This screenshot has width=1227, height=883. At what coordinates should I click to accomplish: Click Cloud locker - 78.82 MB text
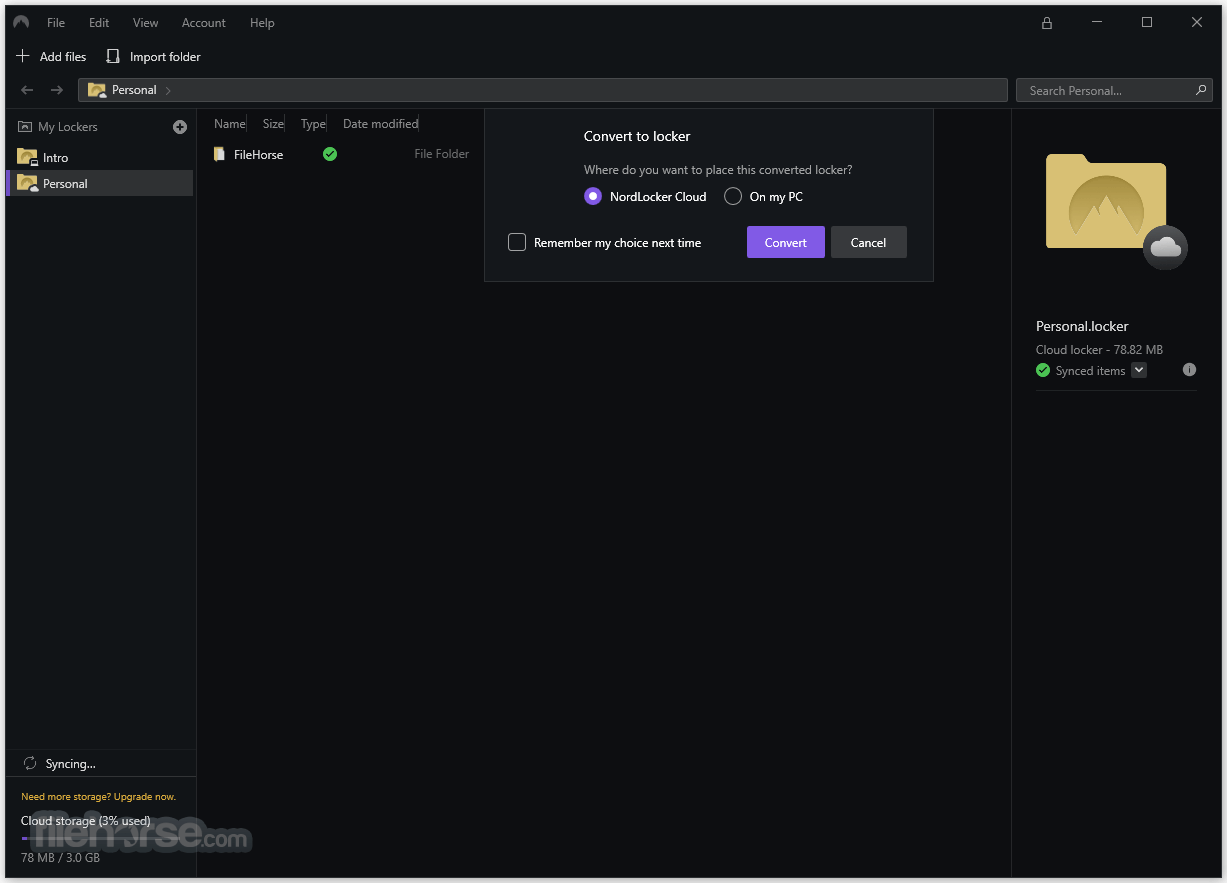point(1099,350)
